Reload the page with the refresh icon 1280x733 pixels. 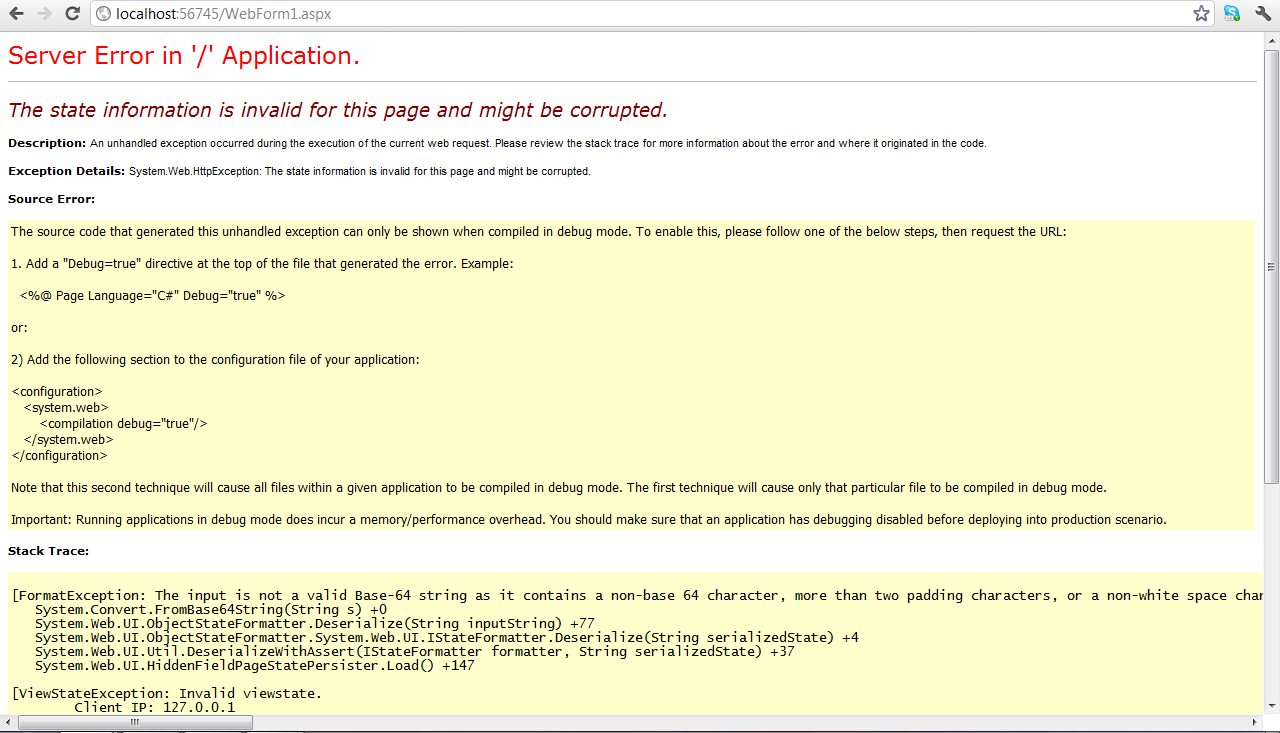pos(72,14)
